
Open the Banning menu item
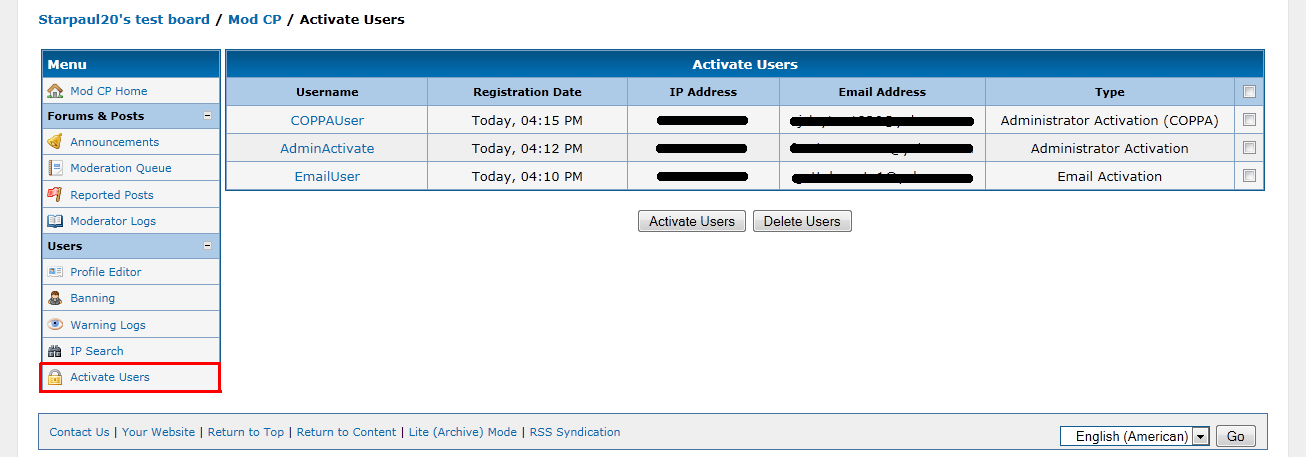click(x=92, y=298)
